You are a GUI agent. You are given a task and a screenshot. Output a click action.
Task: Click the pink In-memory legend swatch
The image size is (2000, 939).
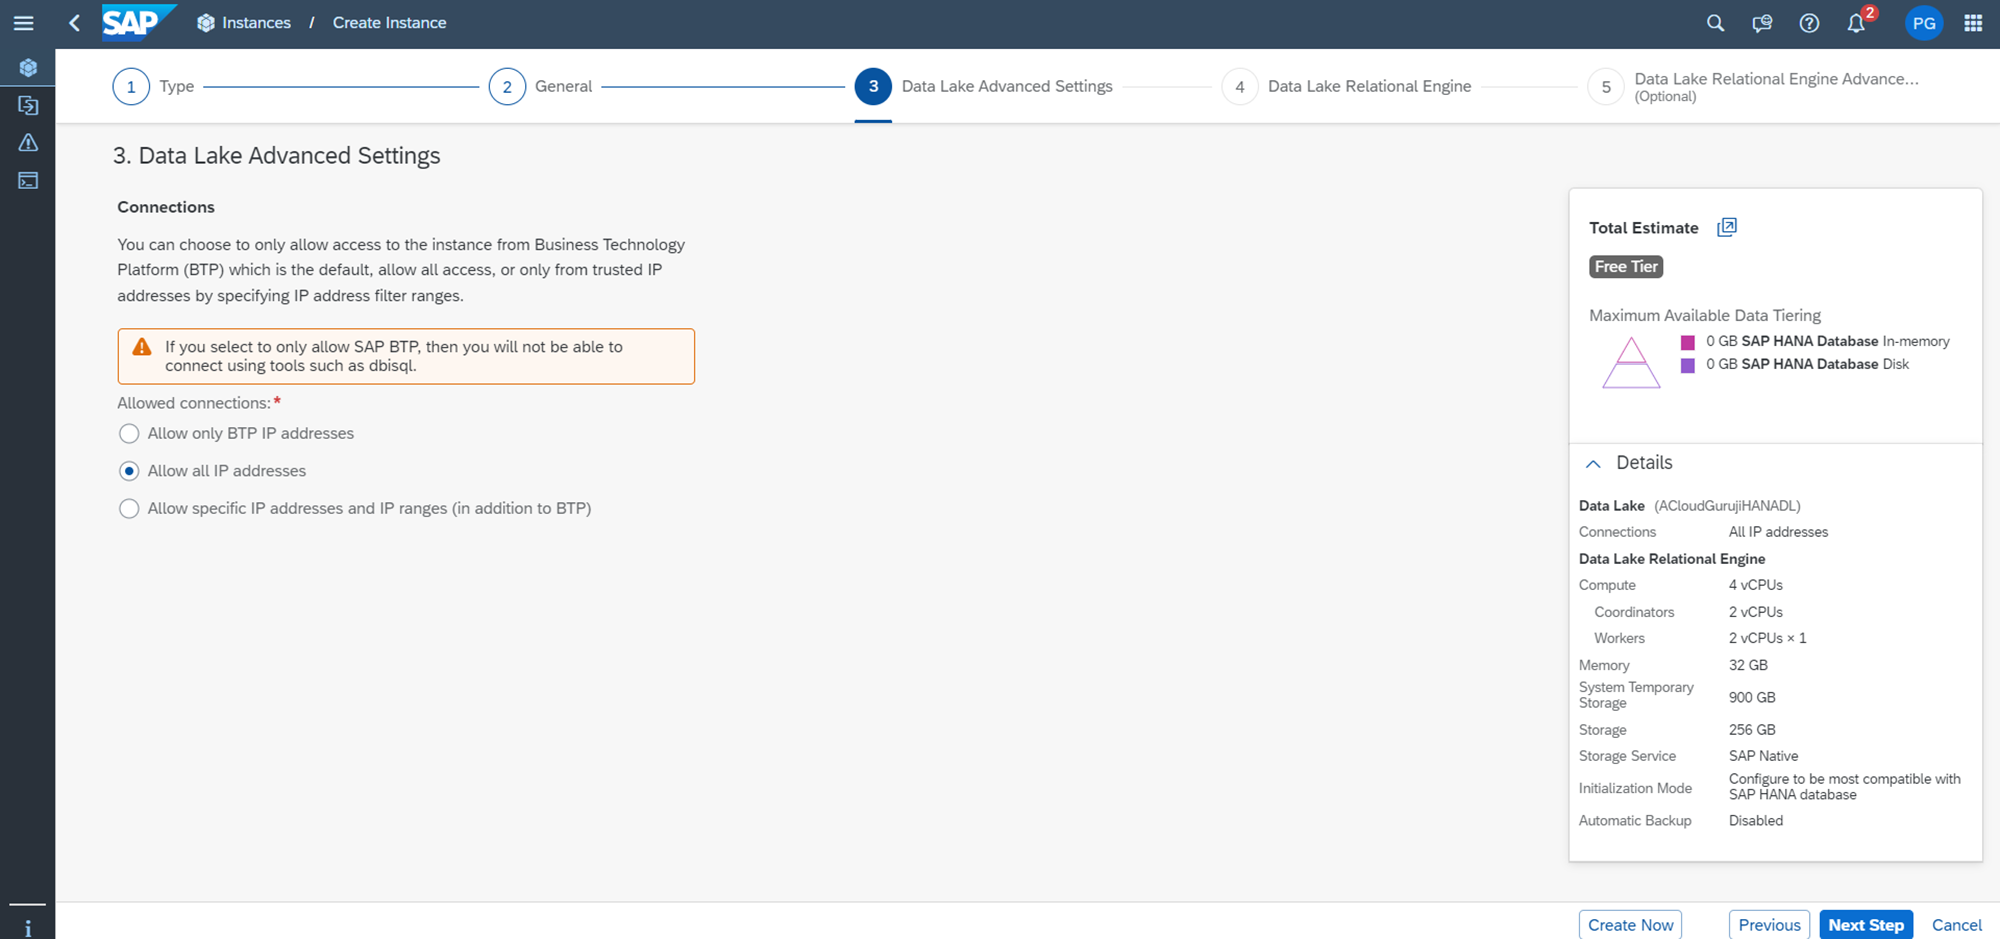[x=1688, y=342]
